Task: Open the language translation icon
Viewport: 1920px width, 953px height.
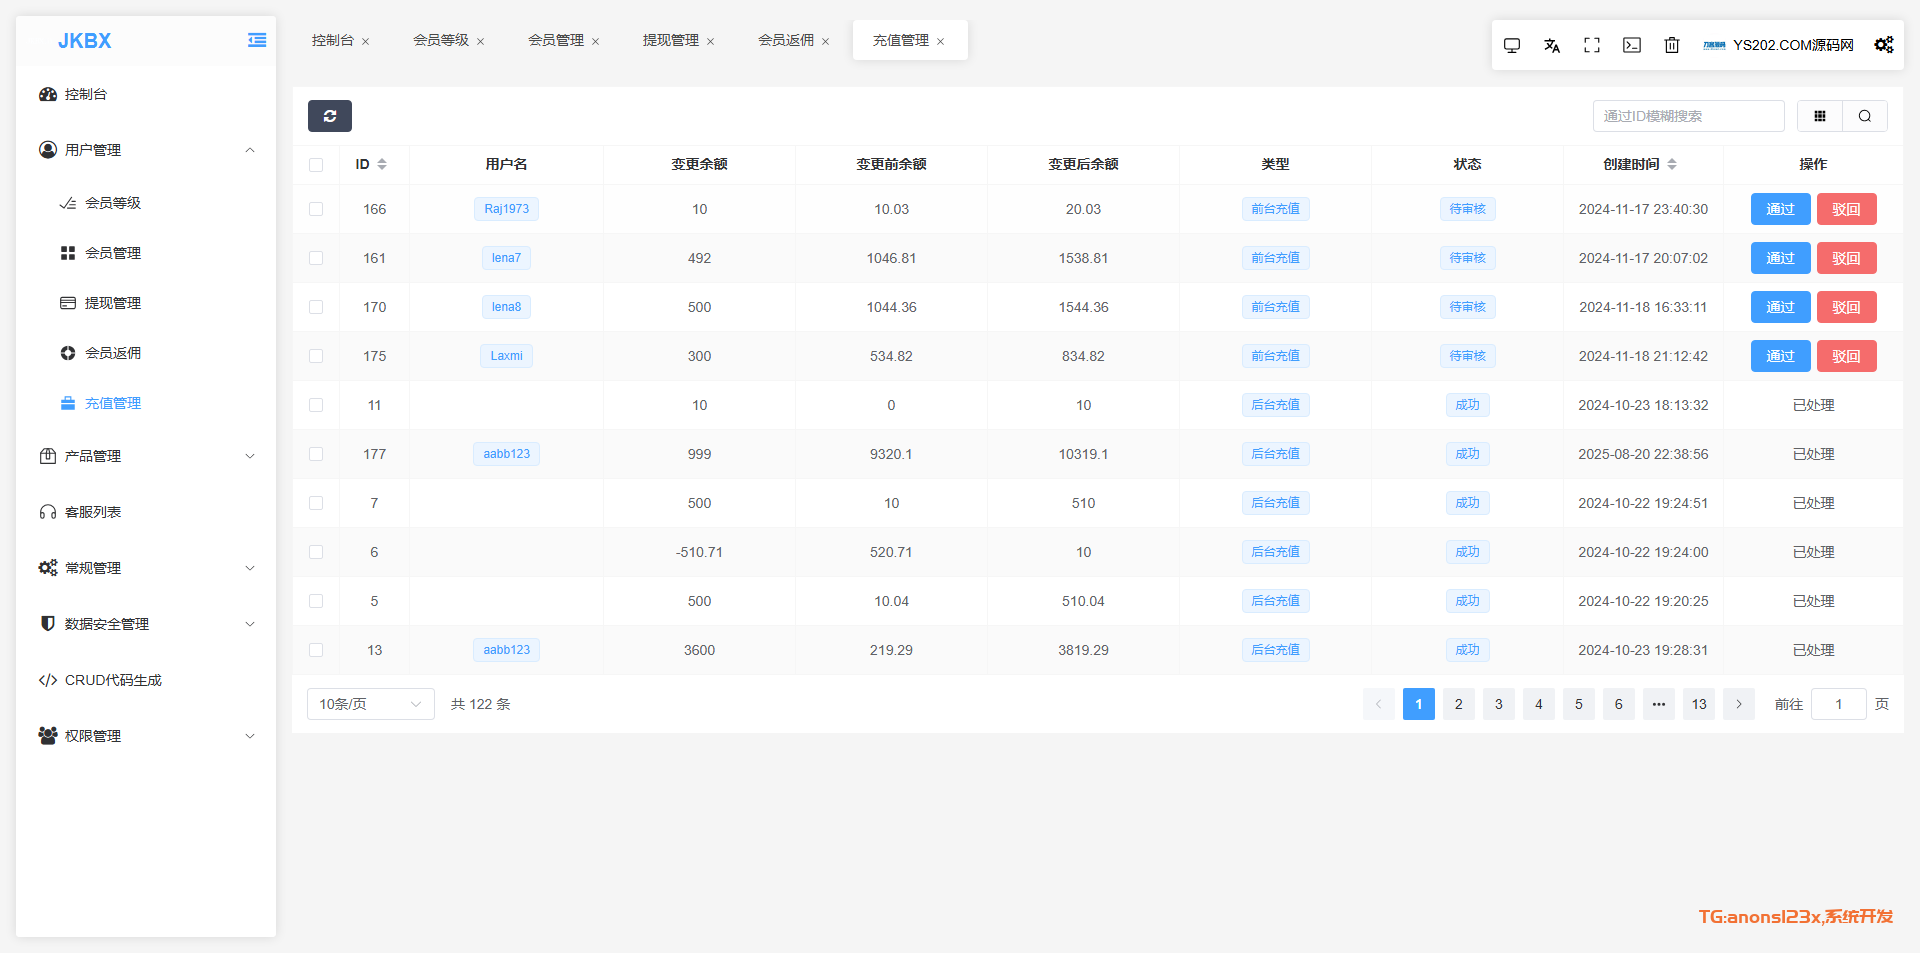Action: pyautogui.click(x=1551, y=45)
